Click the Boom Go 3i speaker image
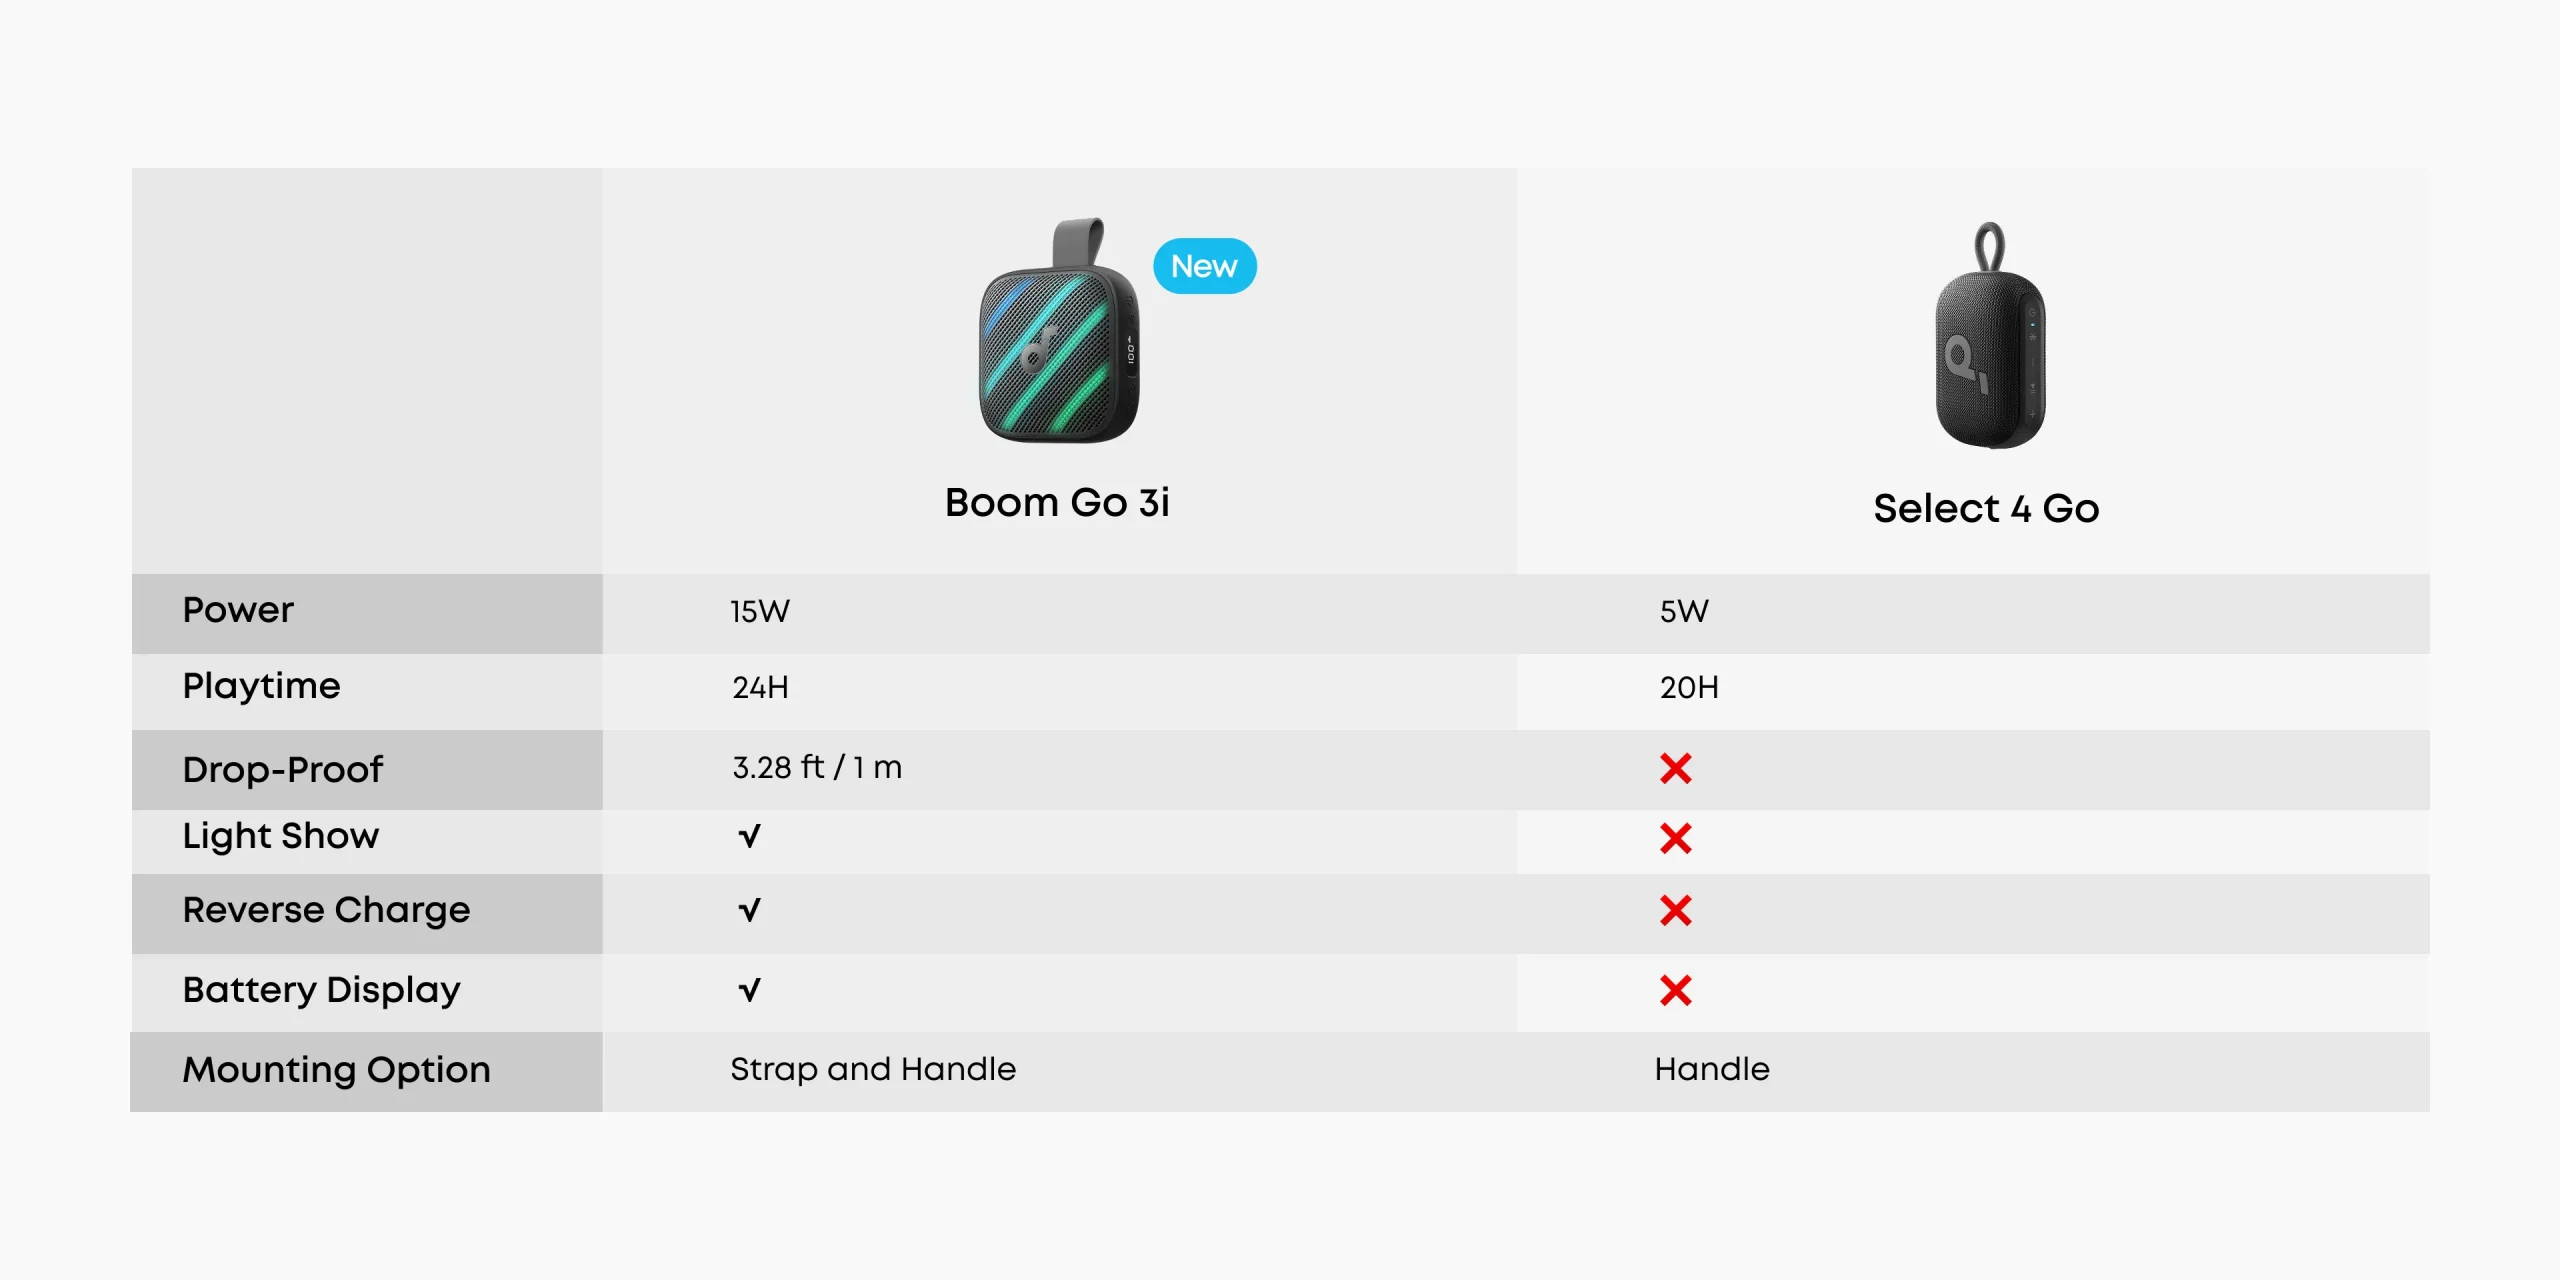The image size is (2560, 1280). coord(1059,331)
